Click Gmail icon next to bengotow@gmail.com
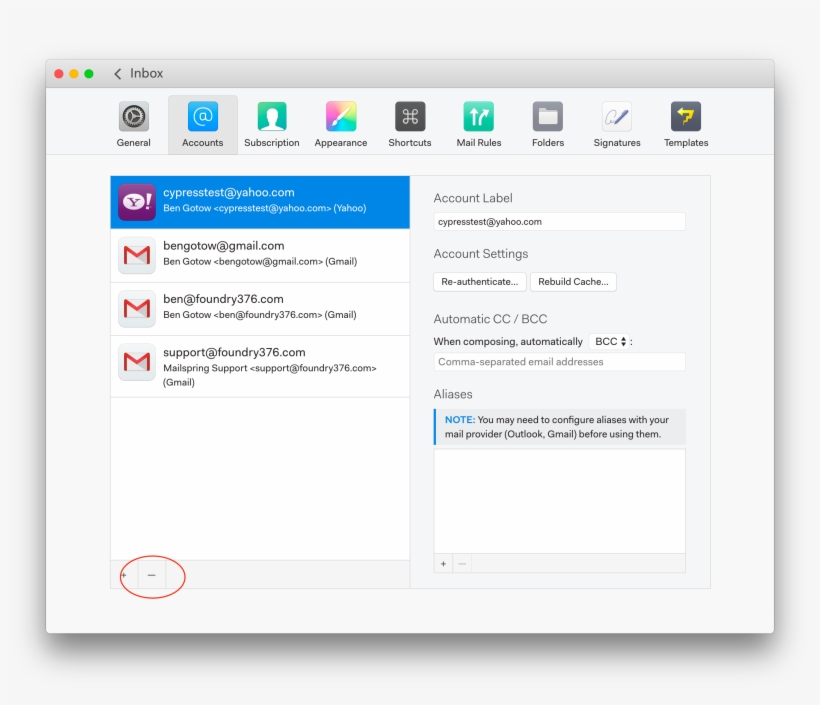 point(136,255)
